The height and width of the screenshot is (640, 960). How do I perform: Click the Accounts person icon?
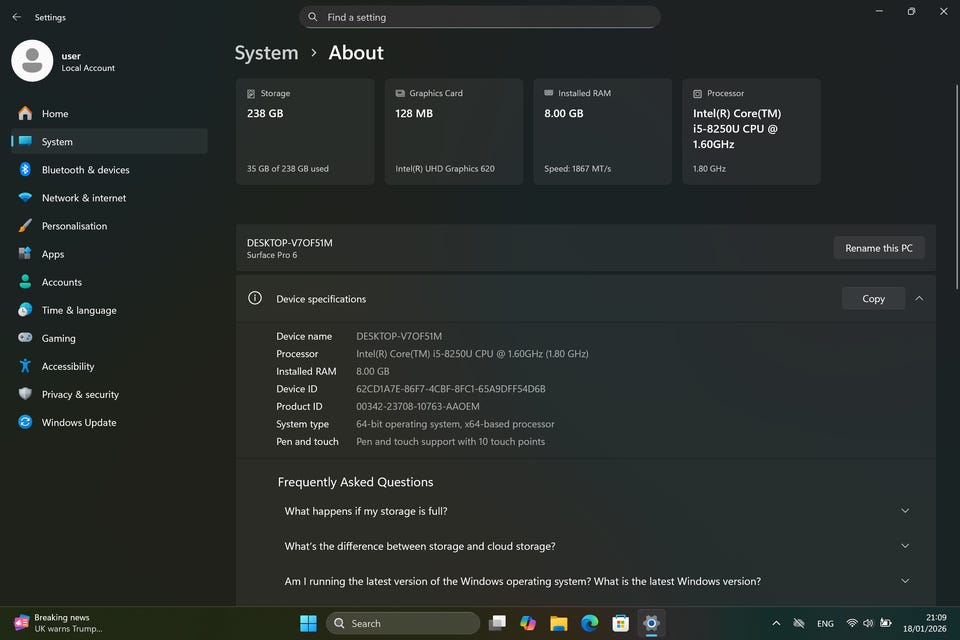(x=25, y=282)
